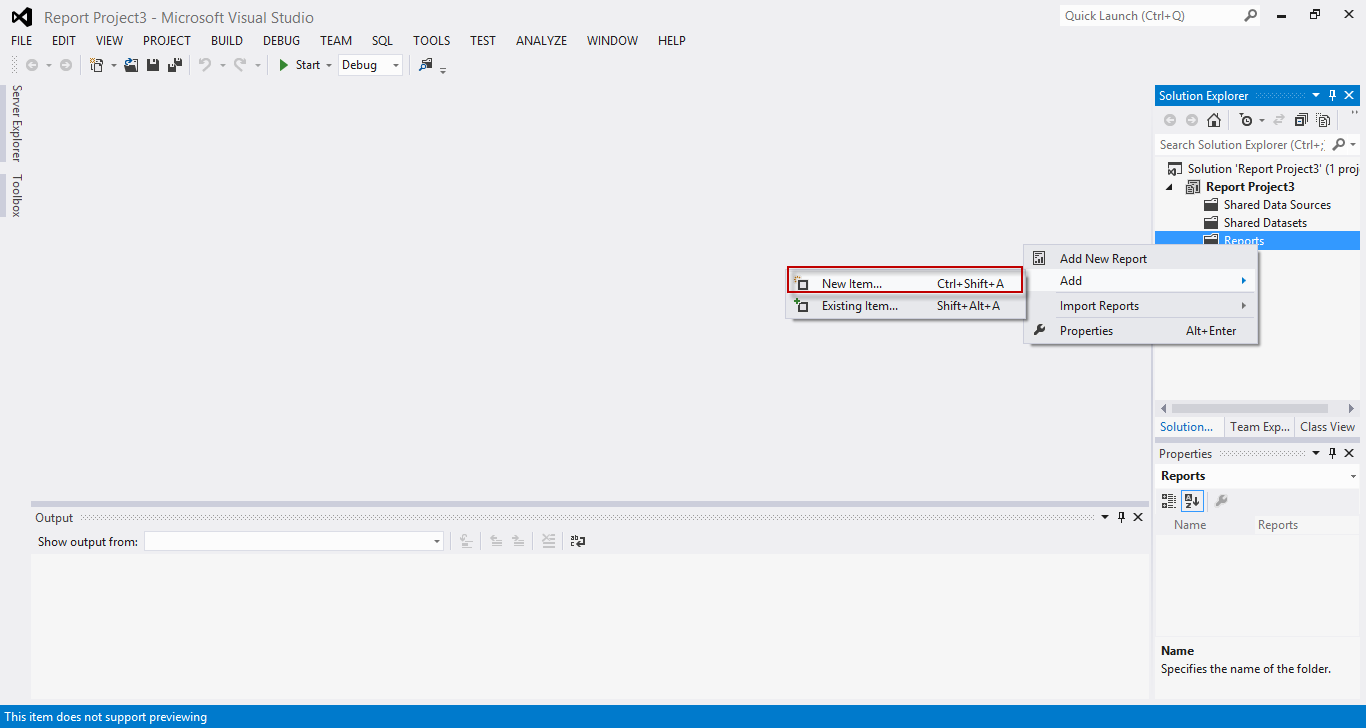
Task: Click the Home icon in Solution Explorer
Action: tap(1213, 119)
